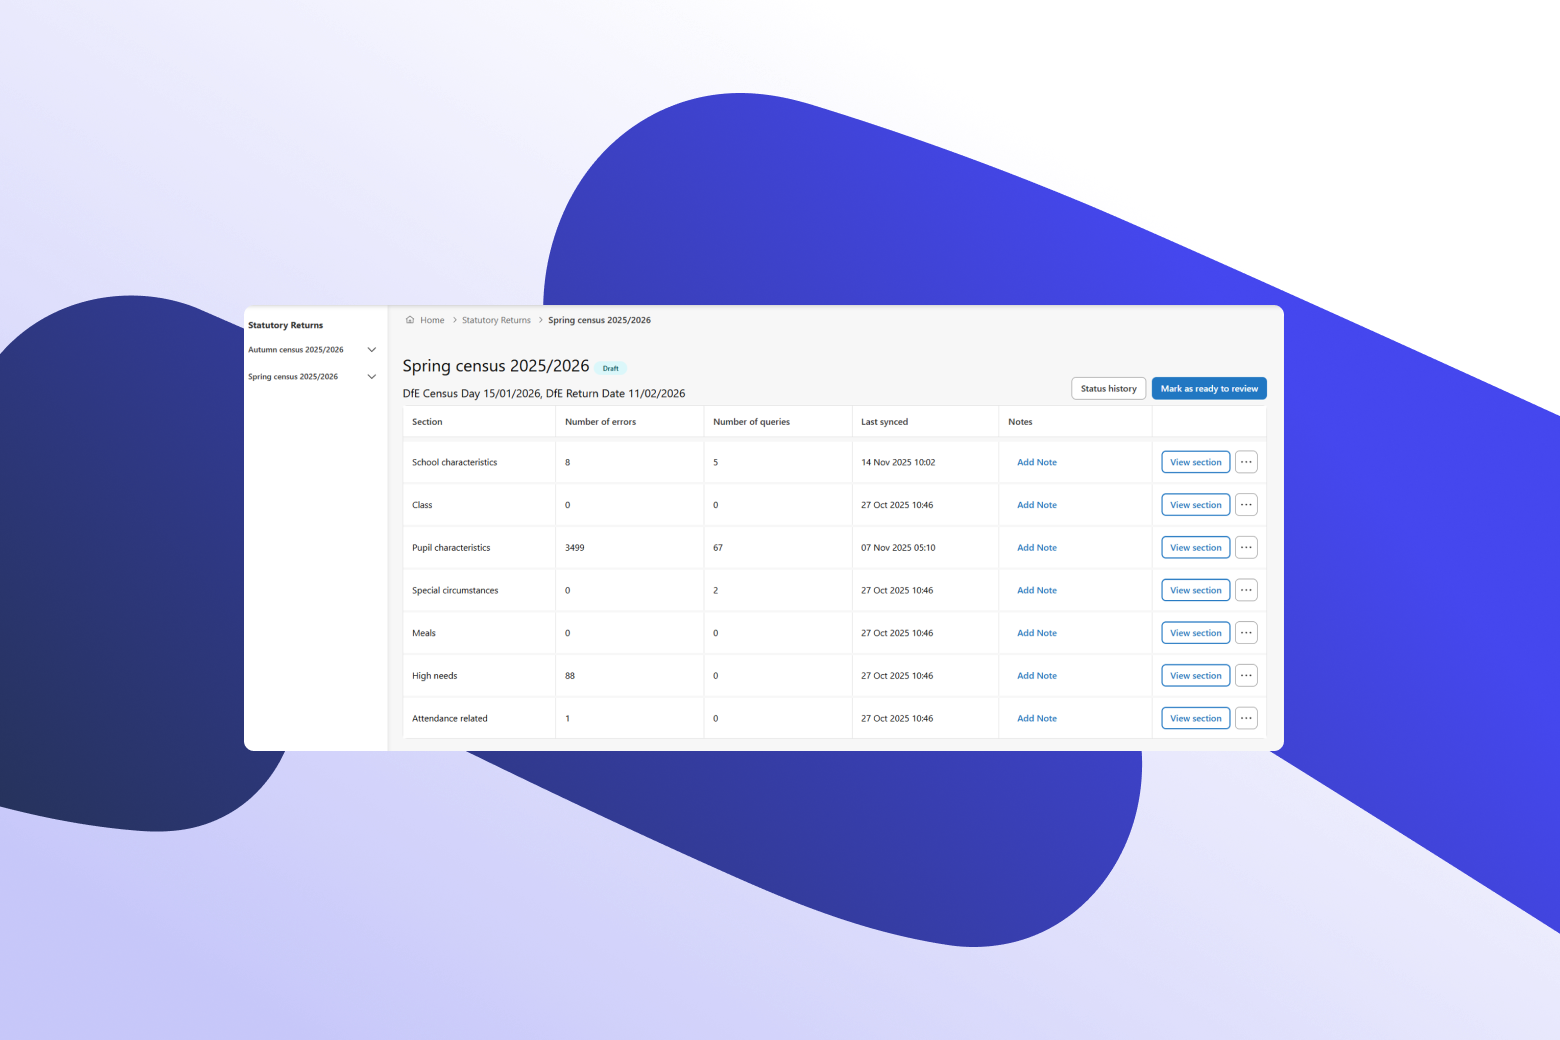
Task: Go to Statutory Returns breadcrumb link
Action: (x=496, y=320)
